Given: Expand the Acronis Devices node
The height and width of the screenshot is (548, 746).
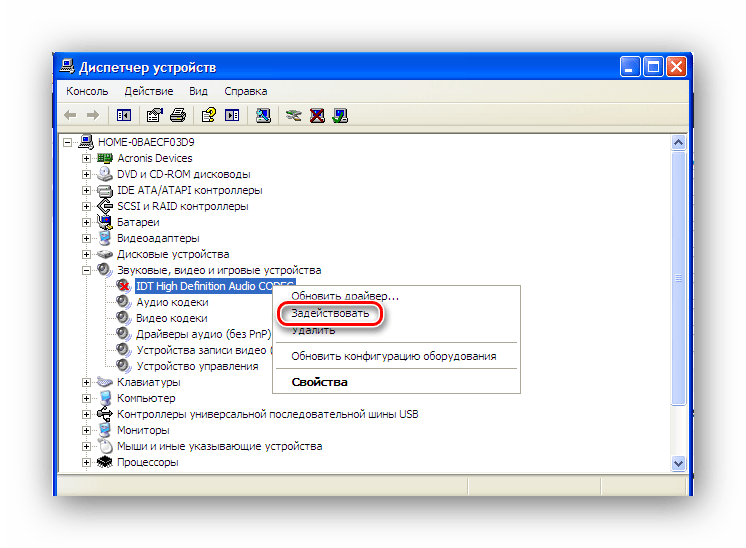Looking at the screenshot, I should click(x=86, y=158).
